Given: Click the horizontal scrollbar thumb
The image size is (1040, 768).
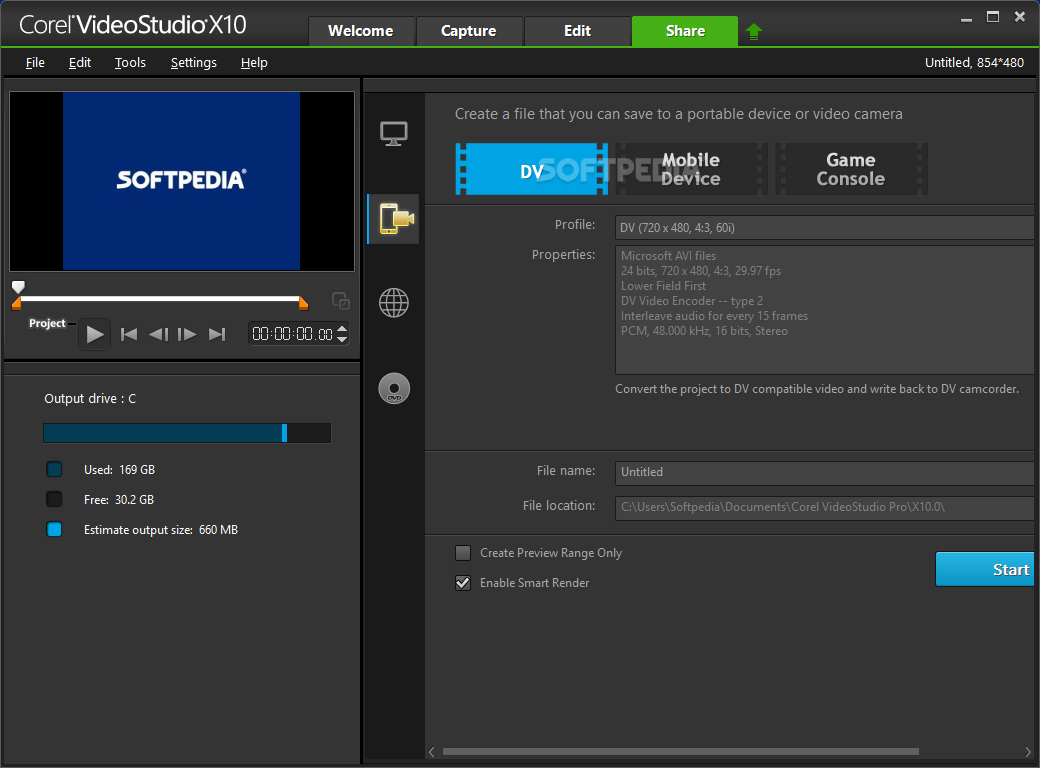Looking at the screenshot, I should pos(681,751).
